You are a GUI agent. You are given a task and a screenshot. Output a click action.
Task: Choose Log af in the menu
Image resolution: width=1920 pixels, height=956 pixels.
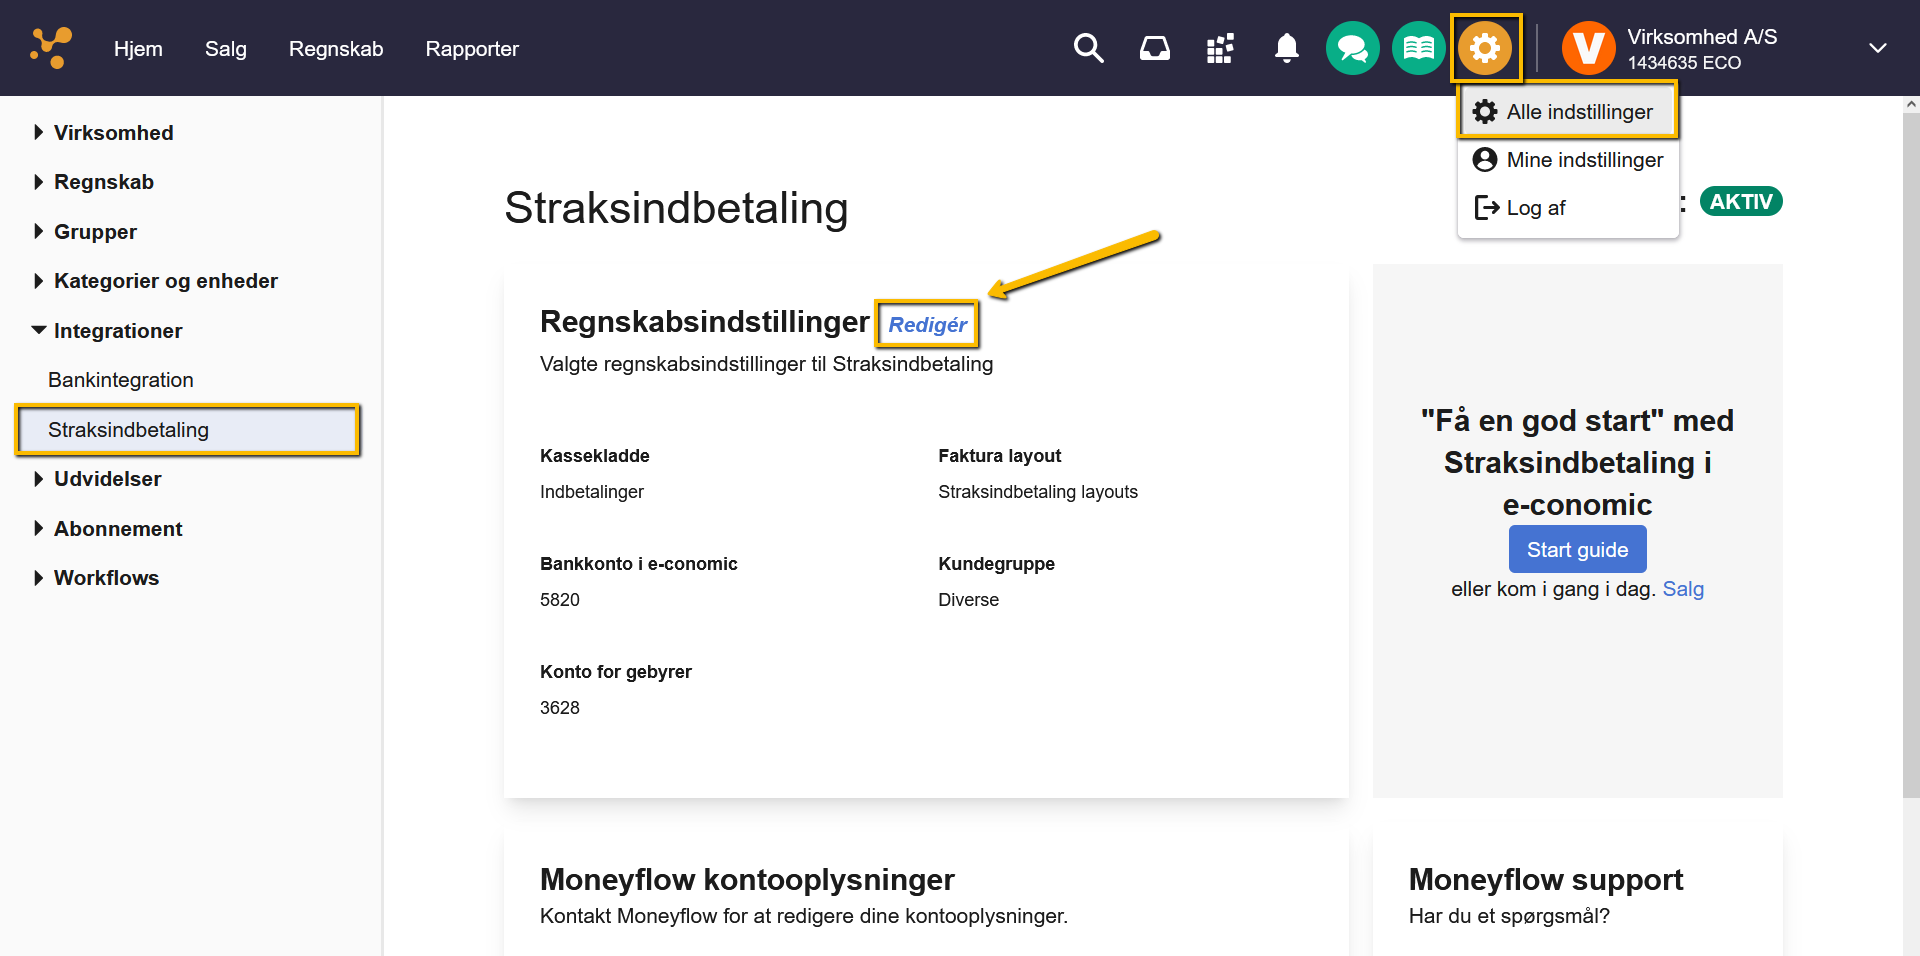1567,208
